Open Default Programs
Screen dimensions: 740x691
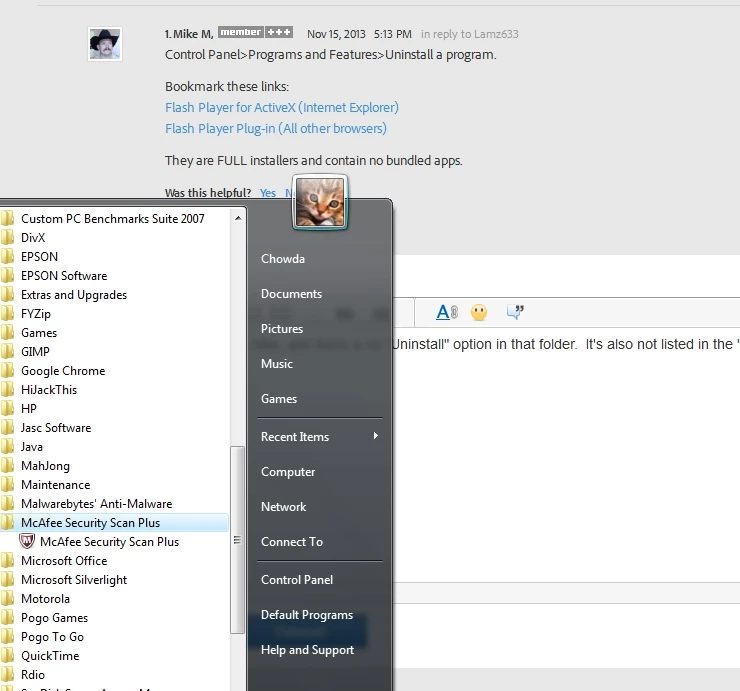click(307, 615)
